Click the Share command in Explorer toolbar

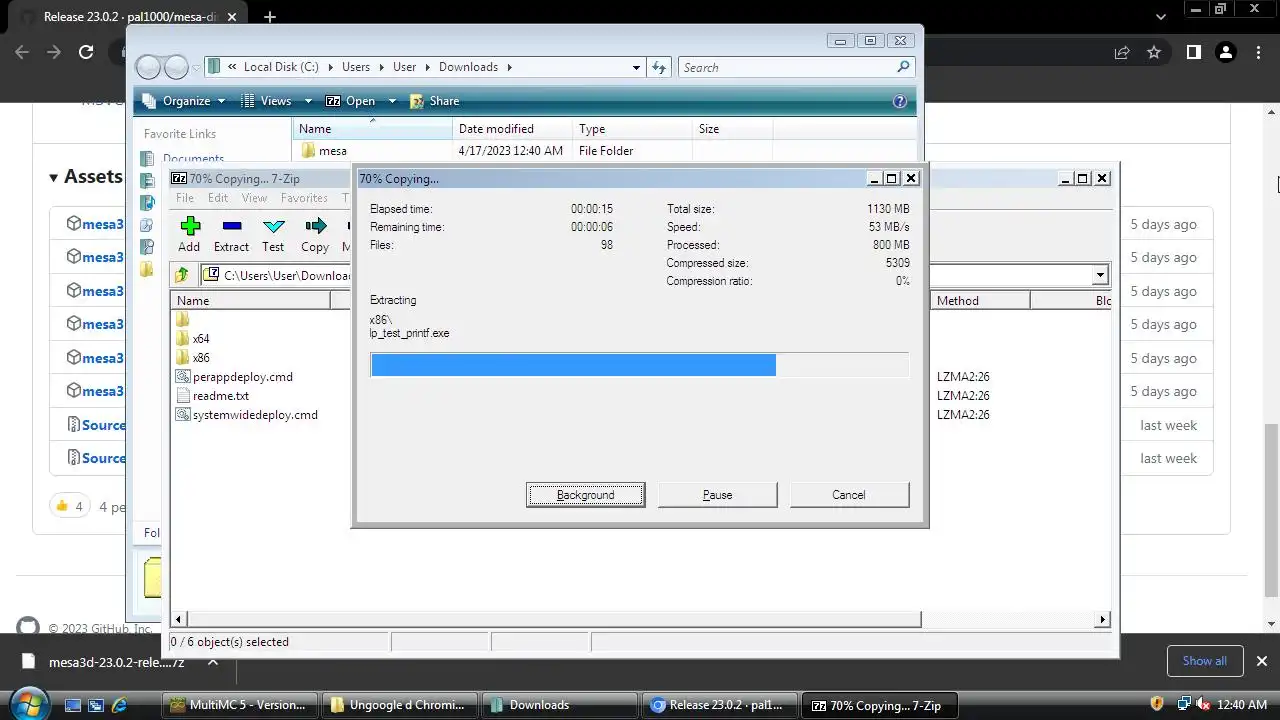coord(435,101)
